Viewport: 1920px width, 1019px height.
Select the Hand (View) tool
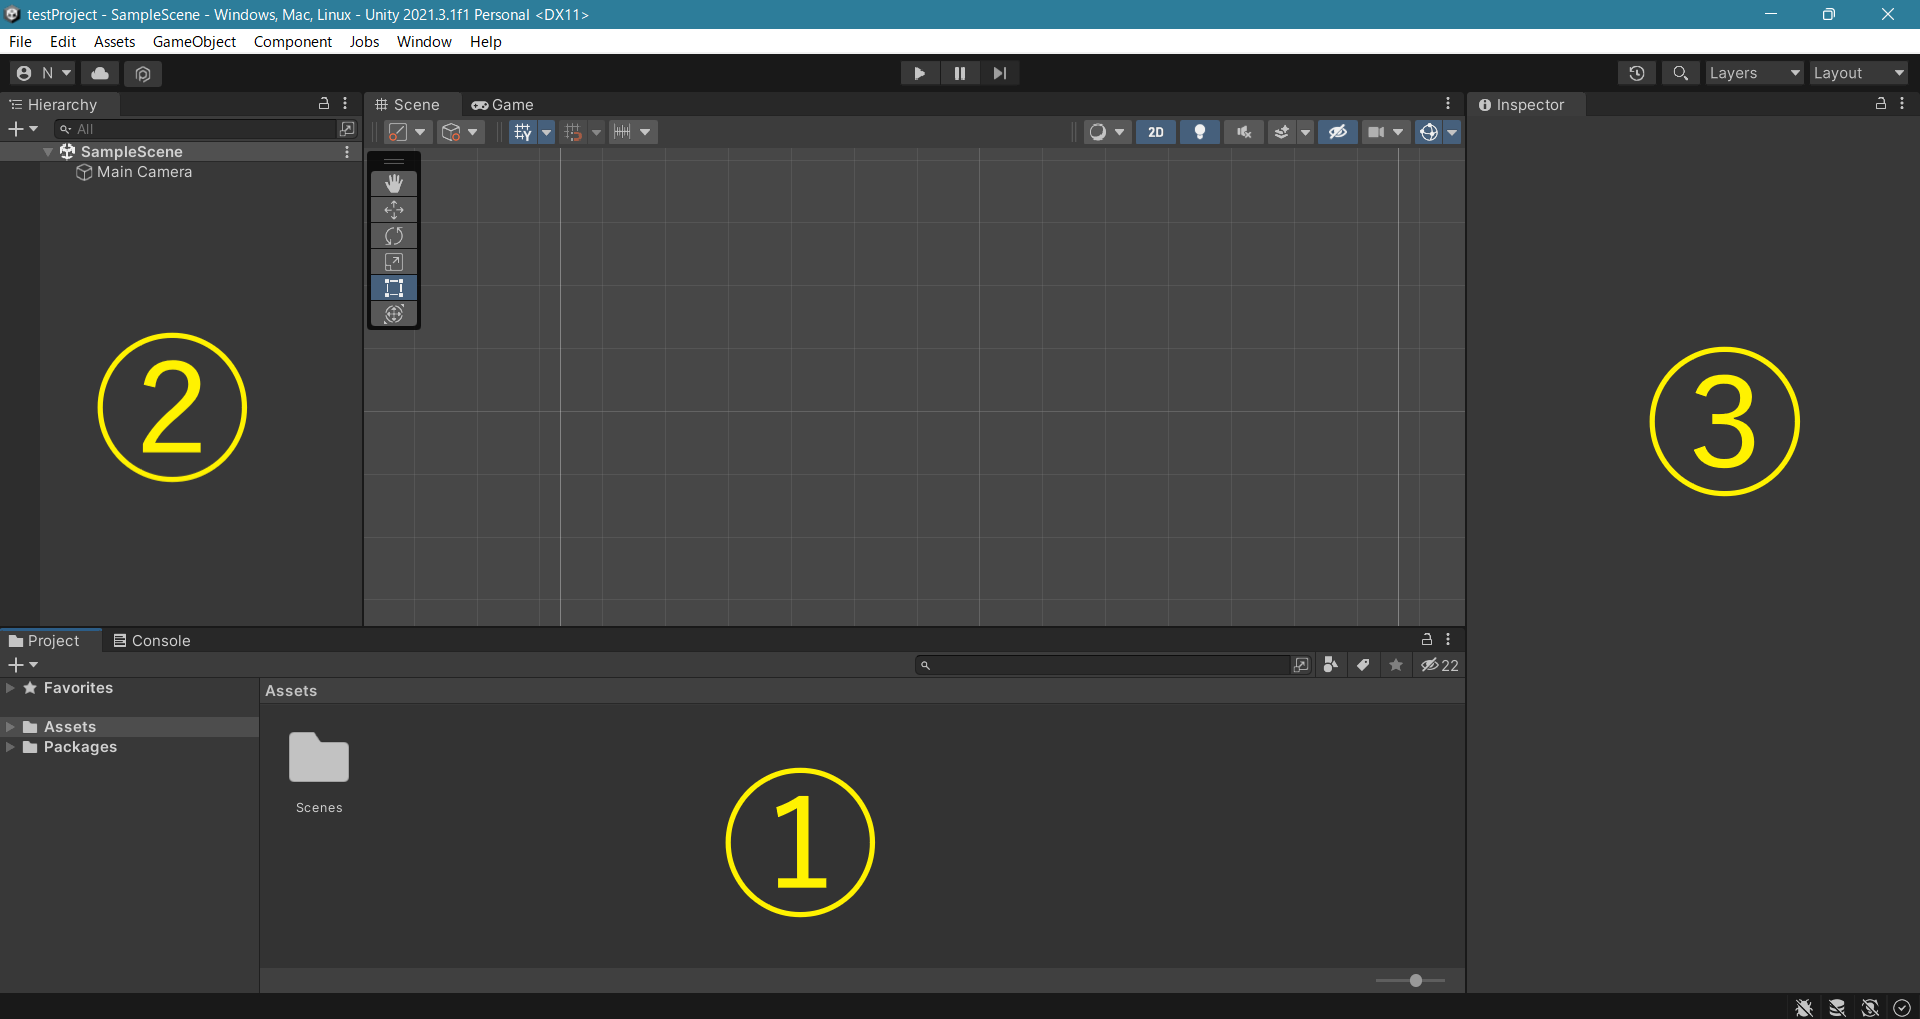pos(394,184)
